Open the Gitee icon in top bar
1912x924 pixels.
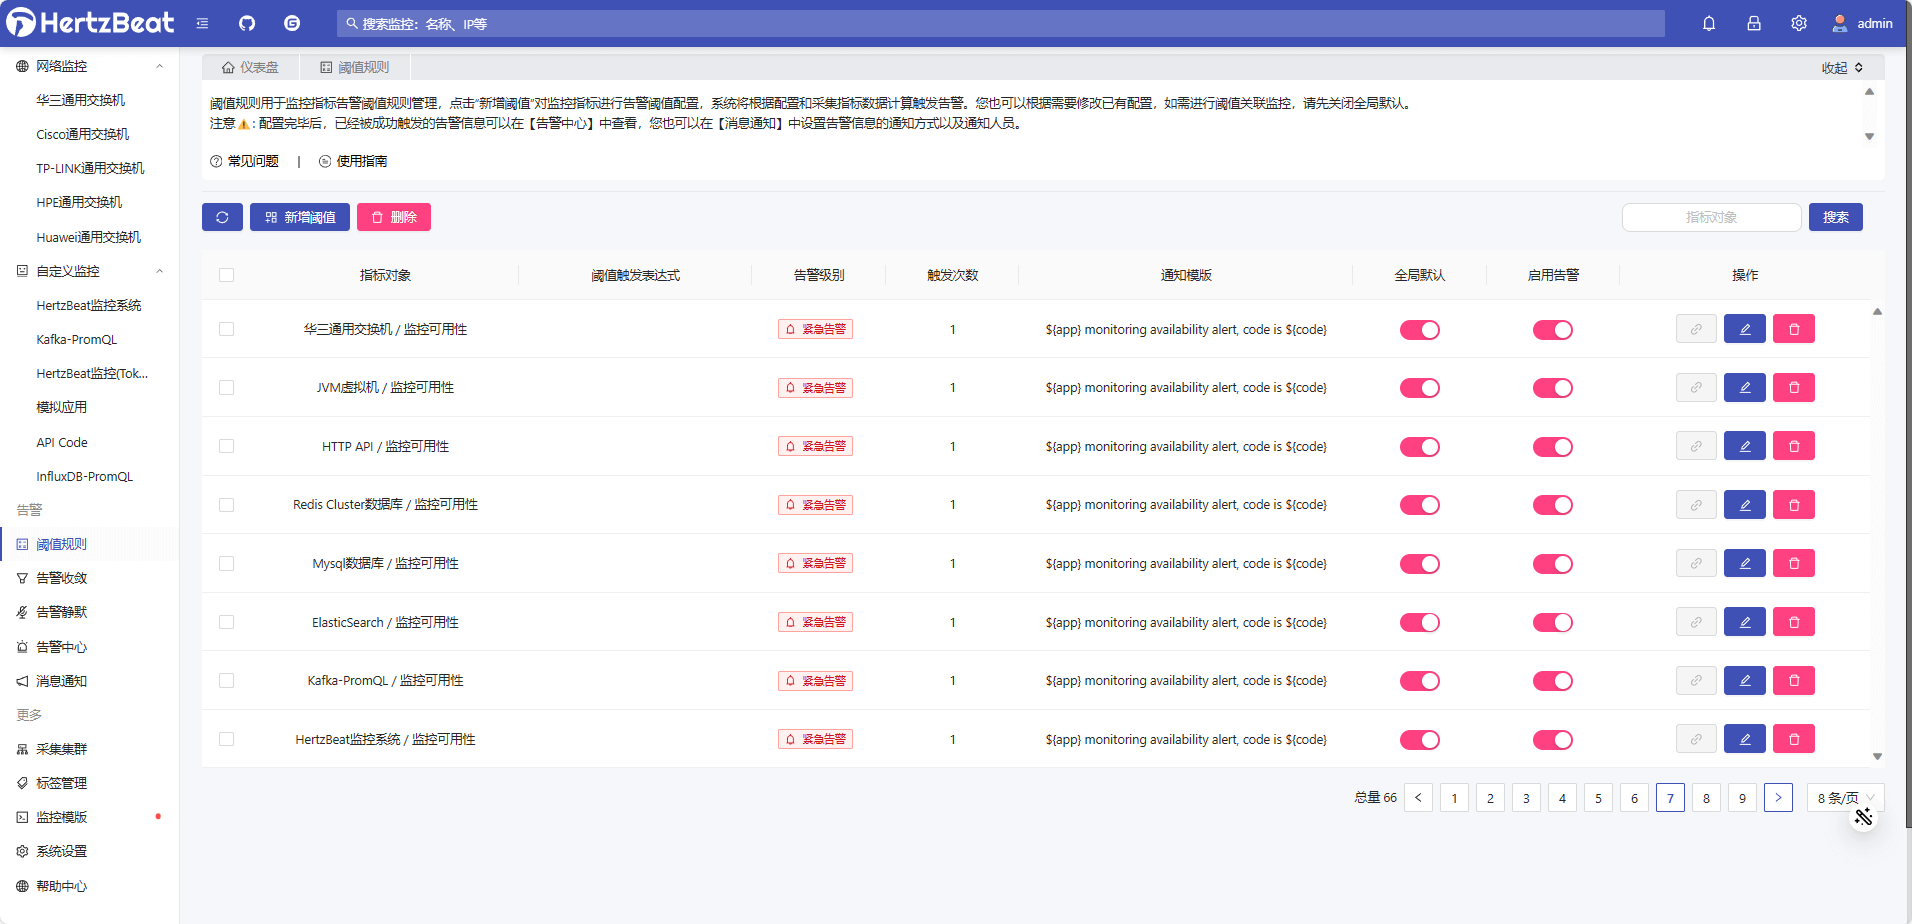(291, 22)
